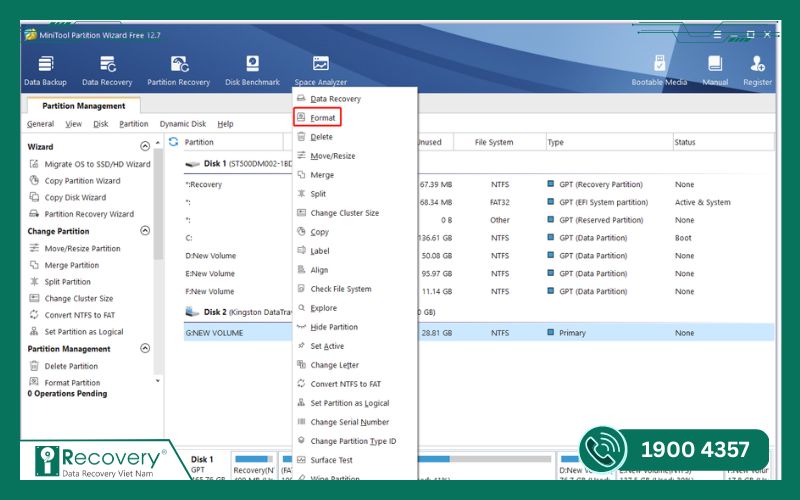Create Bootable Media
800x500 pixels.
(659, 71)
